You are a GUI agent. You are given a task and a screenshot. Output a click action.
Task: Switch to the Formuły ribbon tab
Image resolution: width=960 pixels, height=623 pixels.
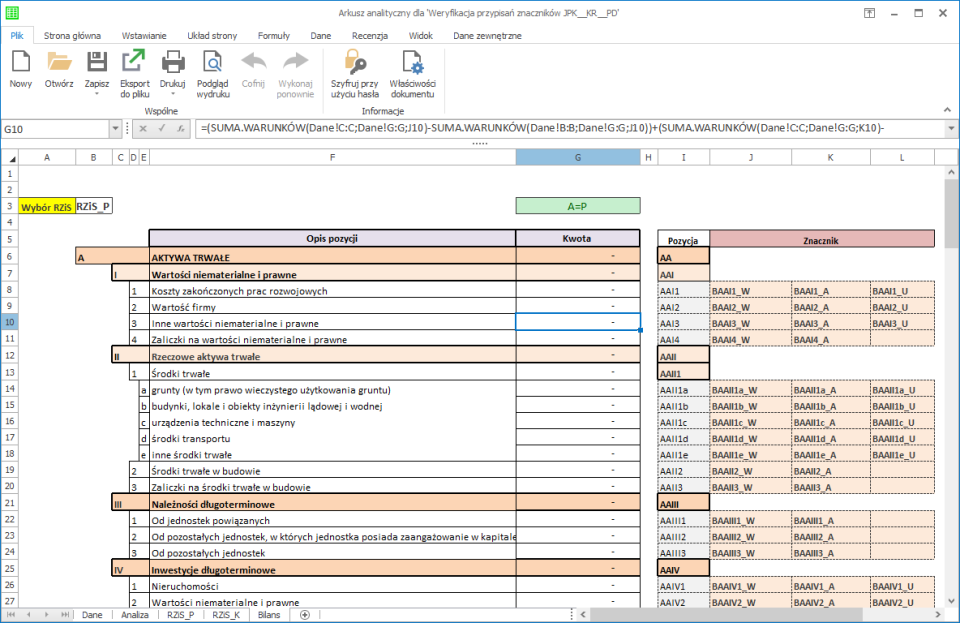pyautogui.click(x=273, y=35)
